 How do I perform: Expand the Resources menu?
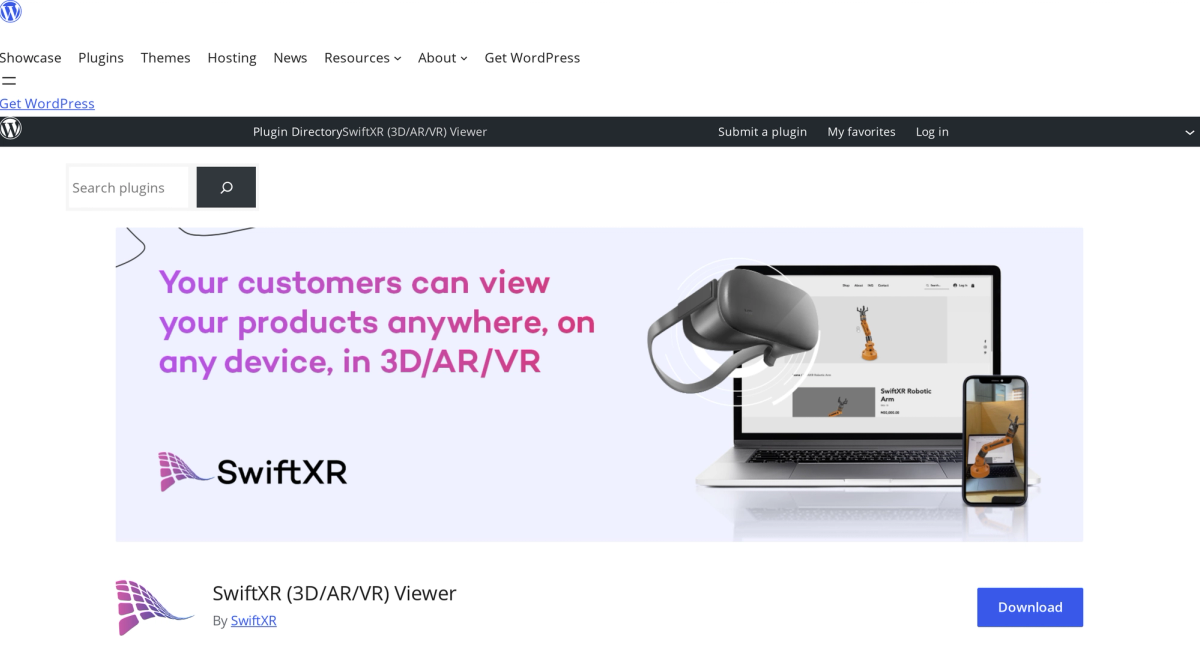362,58
